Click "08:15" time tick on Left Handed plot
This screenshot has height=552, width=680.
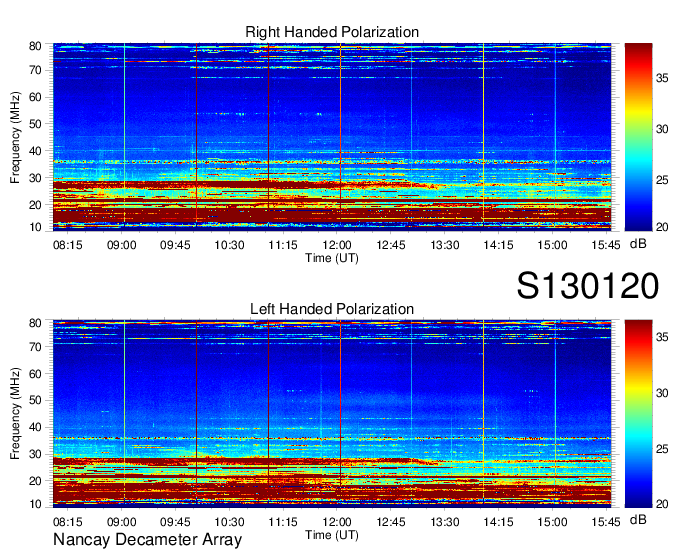tap(68, 522)
